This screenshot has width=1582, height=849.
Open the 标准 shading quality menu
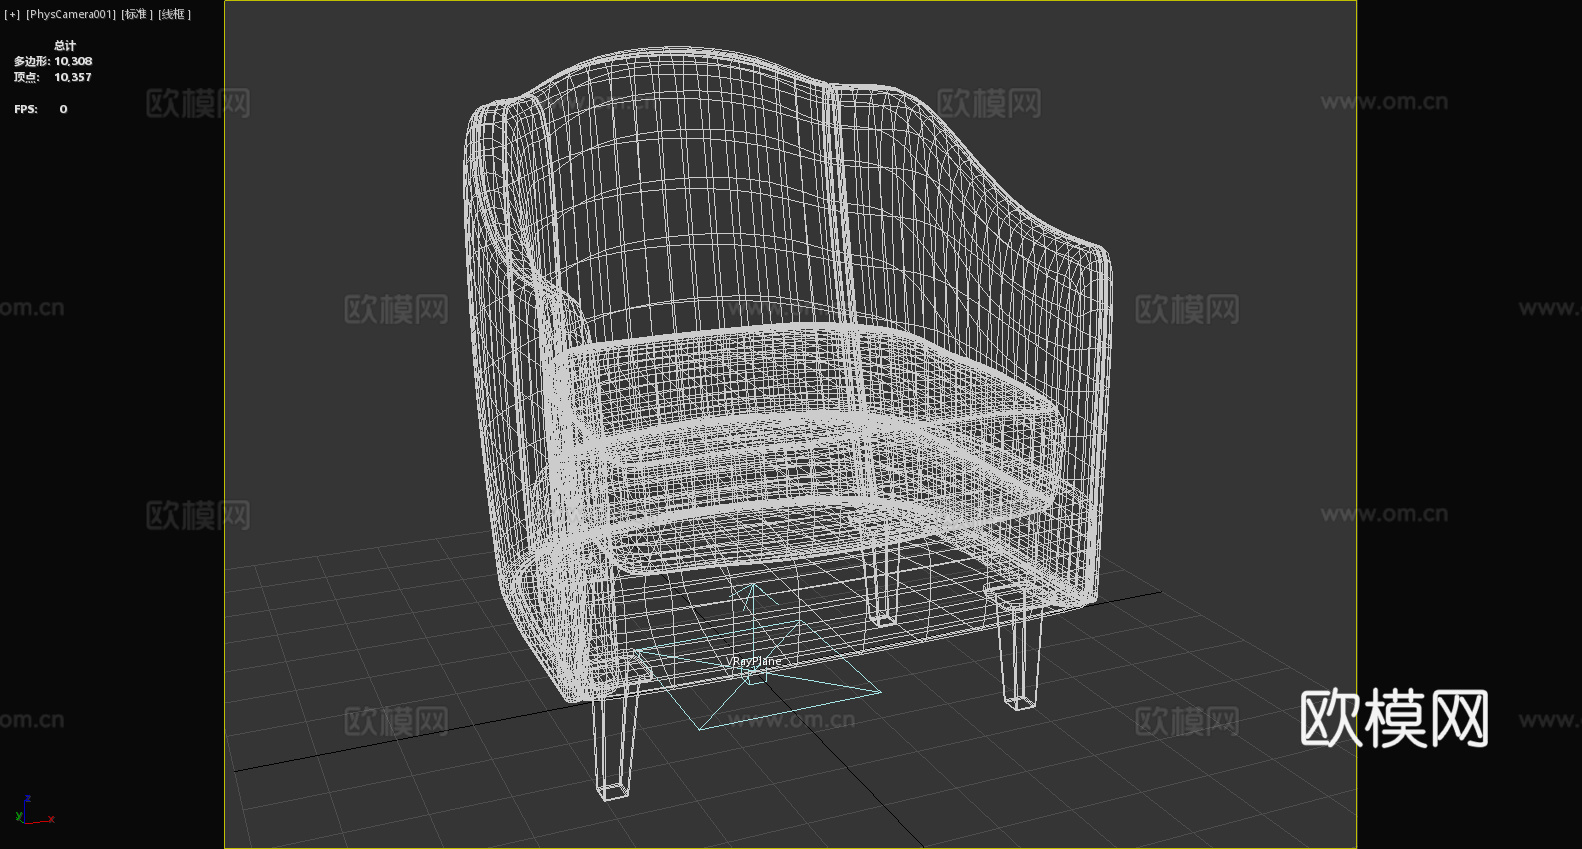(137, 14)
